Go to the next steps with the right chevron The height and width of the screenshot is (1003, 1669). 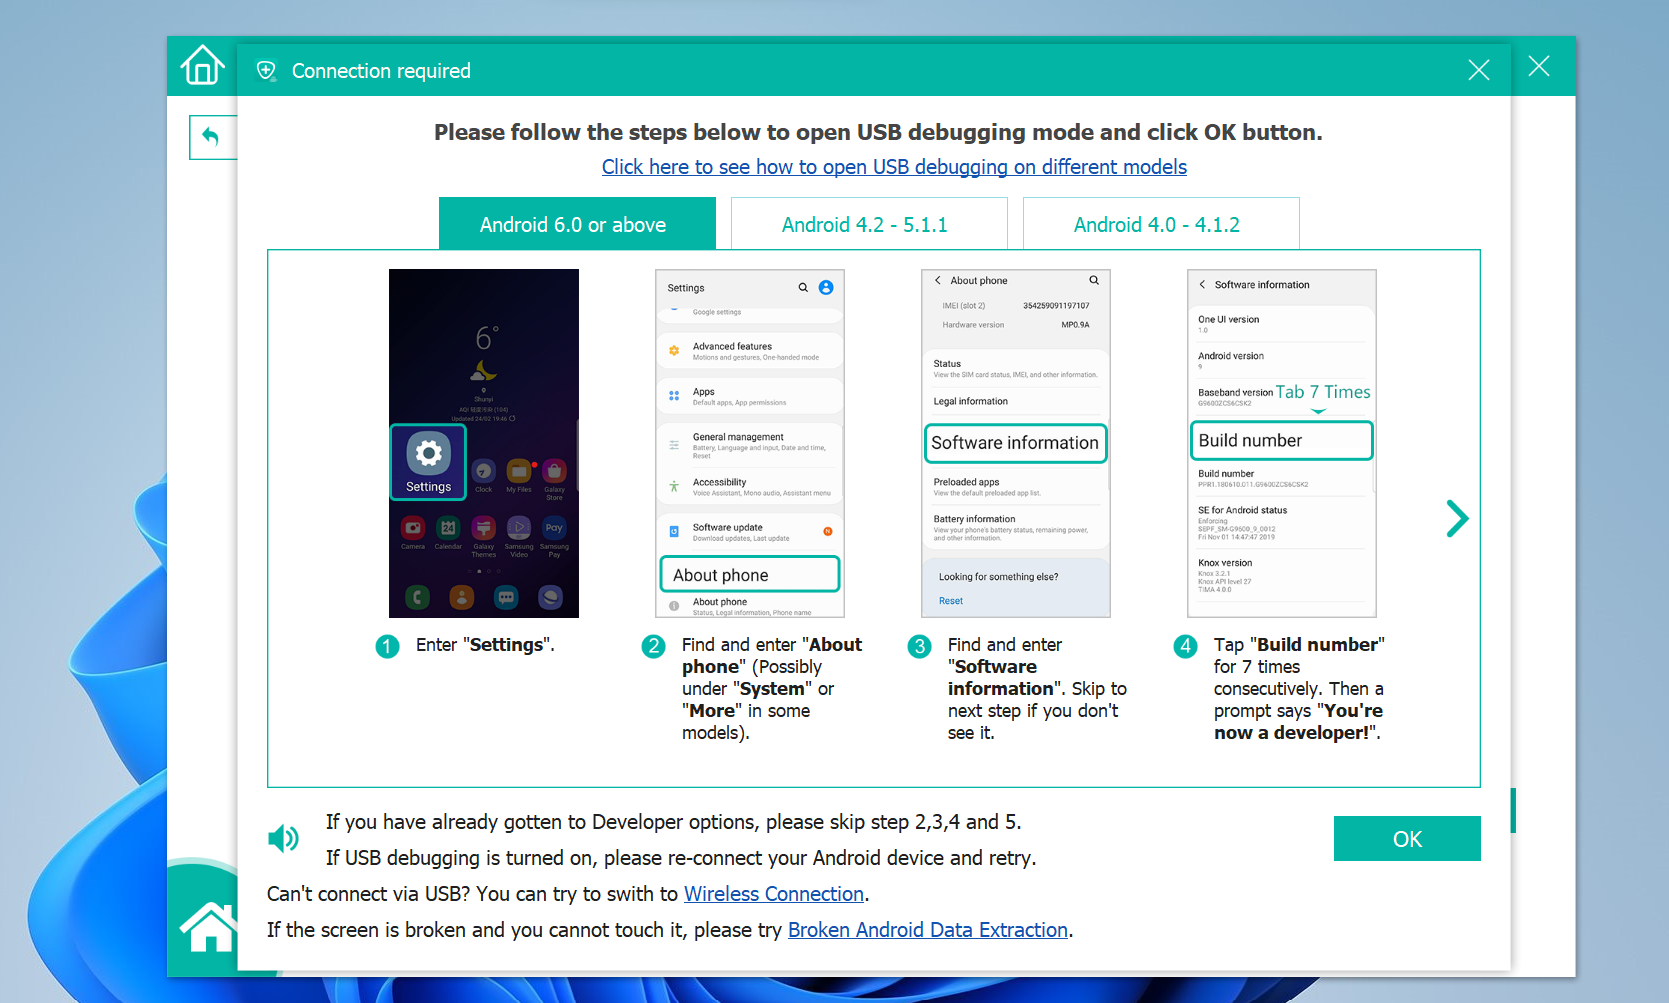[x=1457, y=518]
